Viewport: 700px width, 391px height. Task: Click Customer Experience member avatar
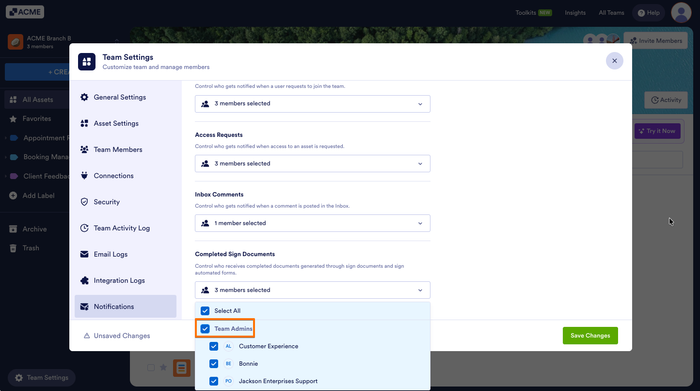(x=229, y=346)
